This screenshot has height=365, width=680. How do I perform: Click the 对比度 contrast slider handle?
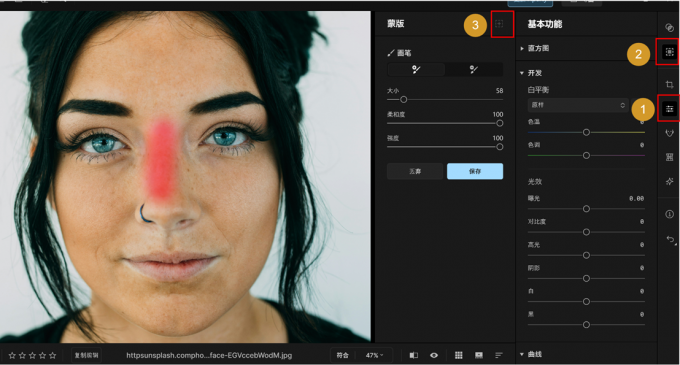tap(586, 232)
